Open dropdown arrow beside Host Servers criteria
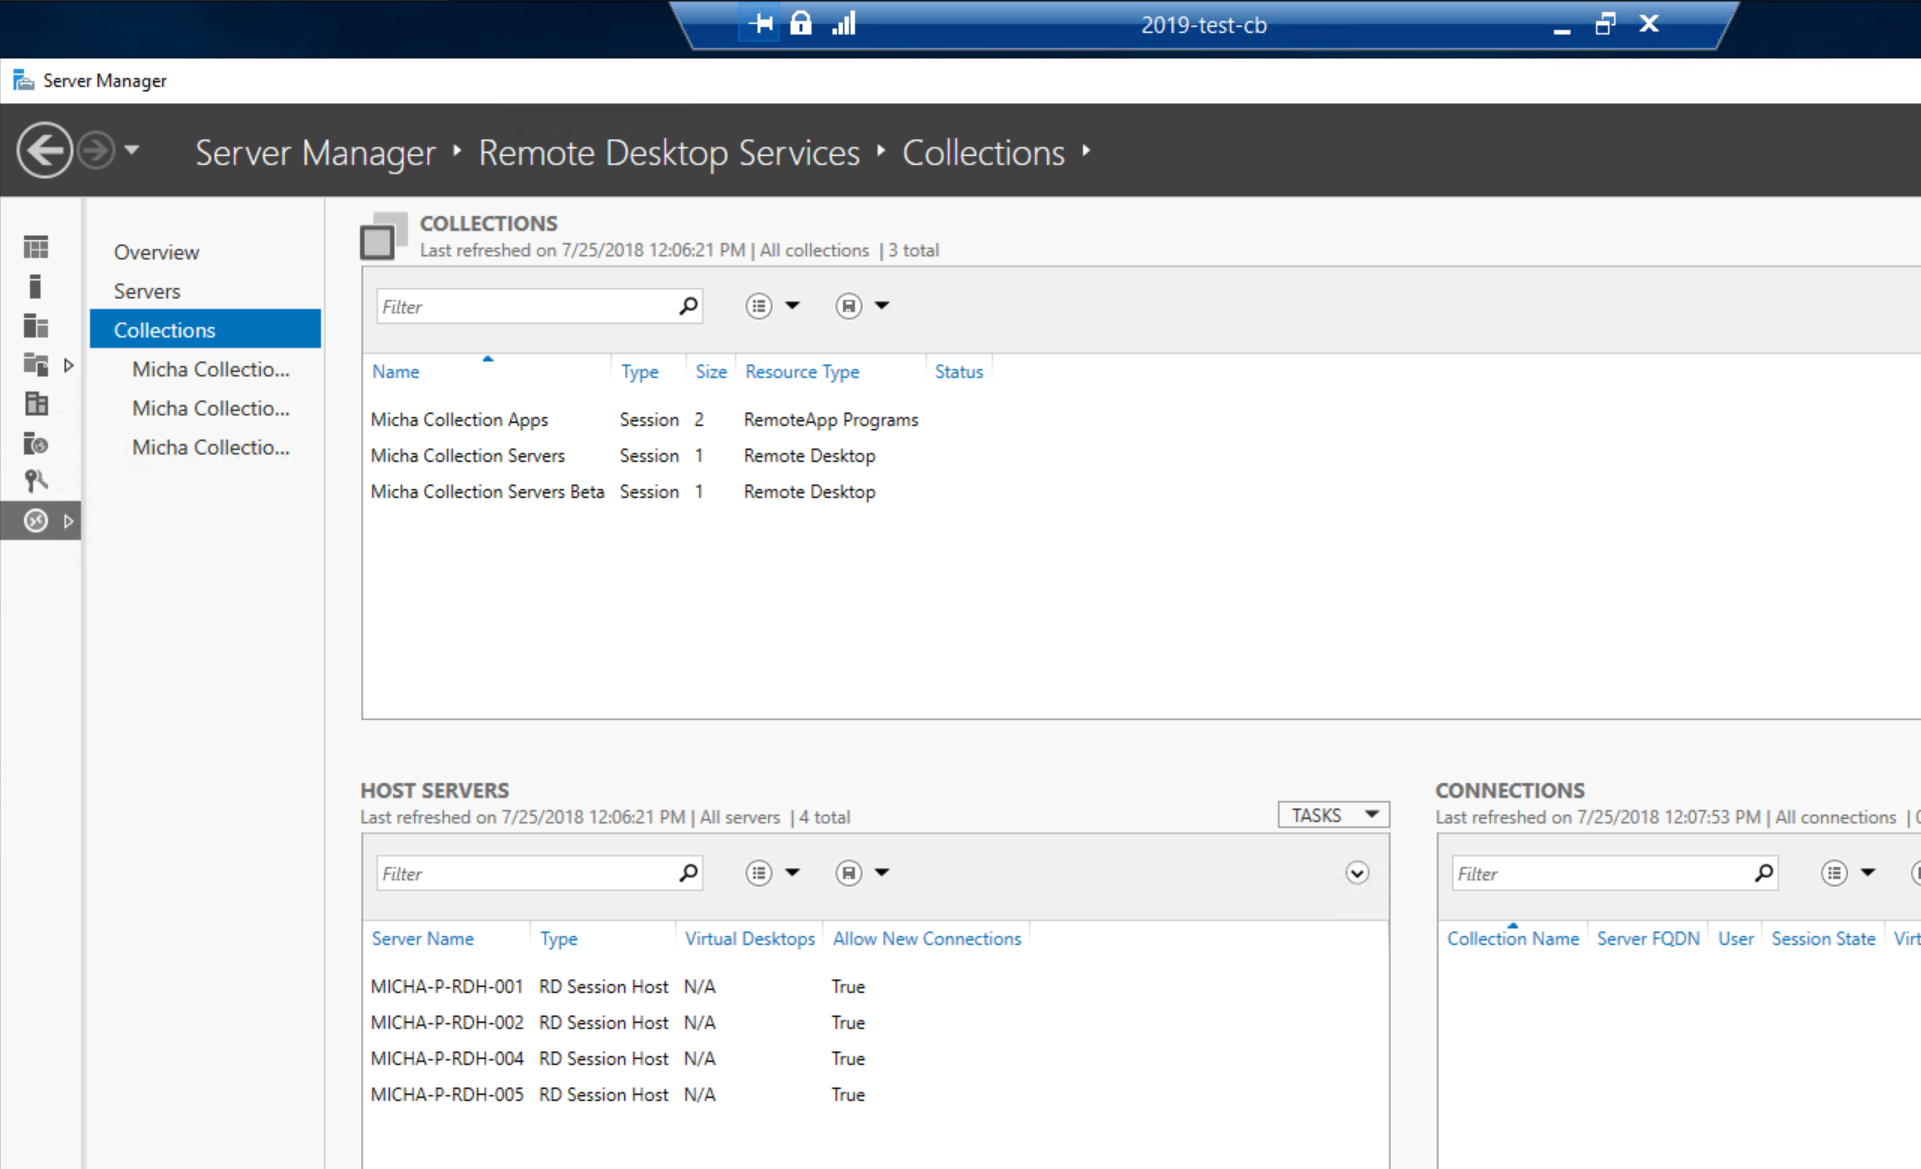Screen dimensions: 1921x1169 point(793,873)
